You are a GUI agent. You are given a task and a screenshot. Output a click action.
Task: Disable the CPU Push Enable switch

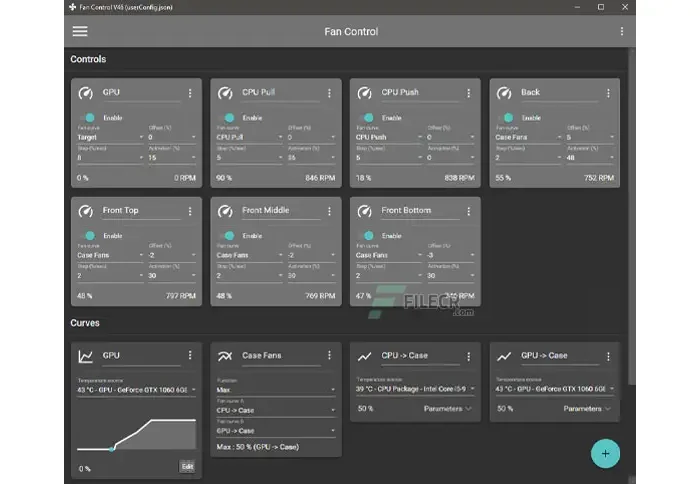point(370,118)
